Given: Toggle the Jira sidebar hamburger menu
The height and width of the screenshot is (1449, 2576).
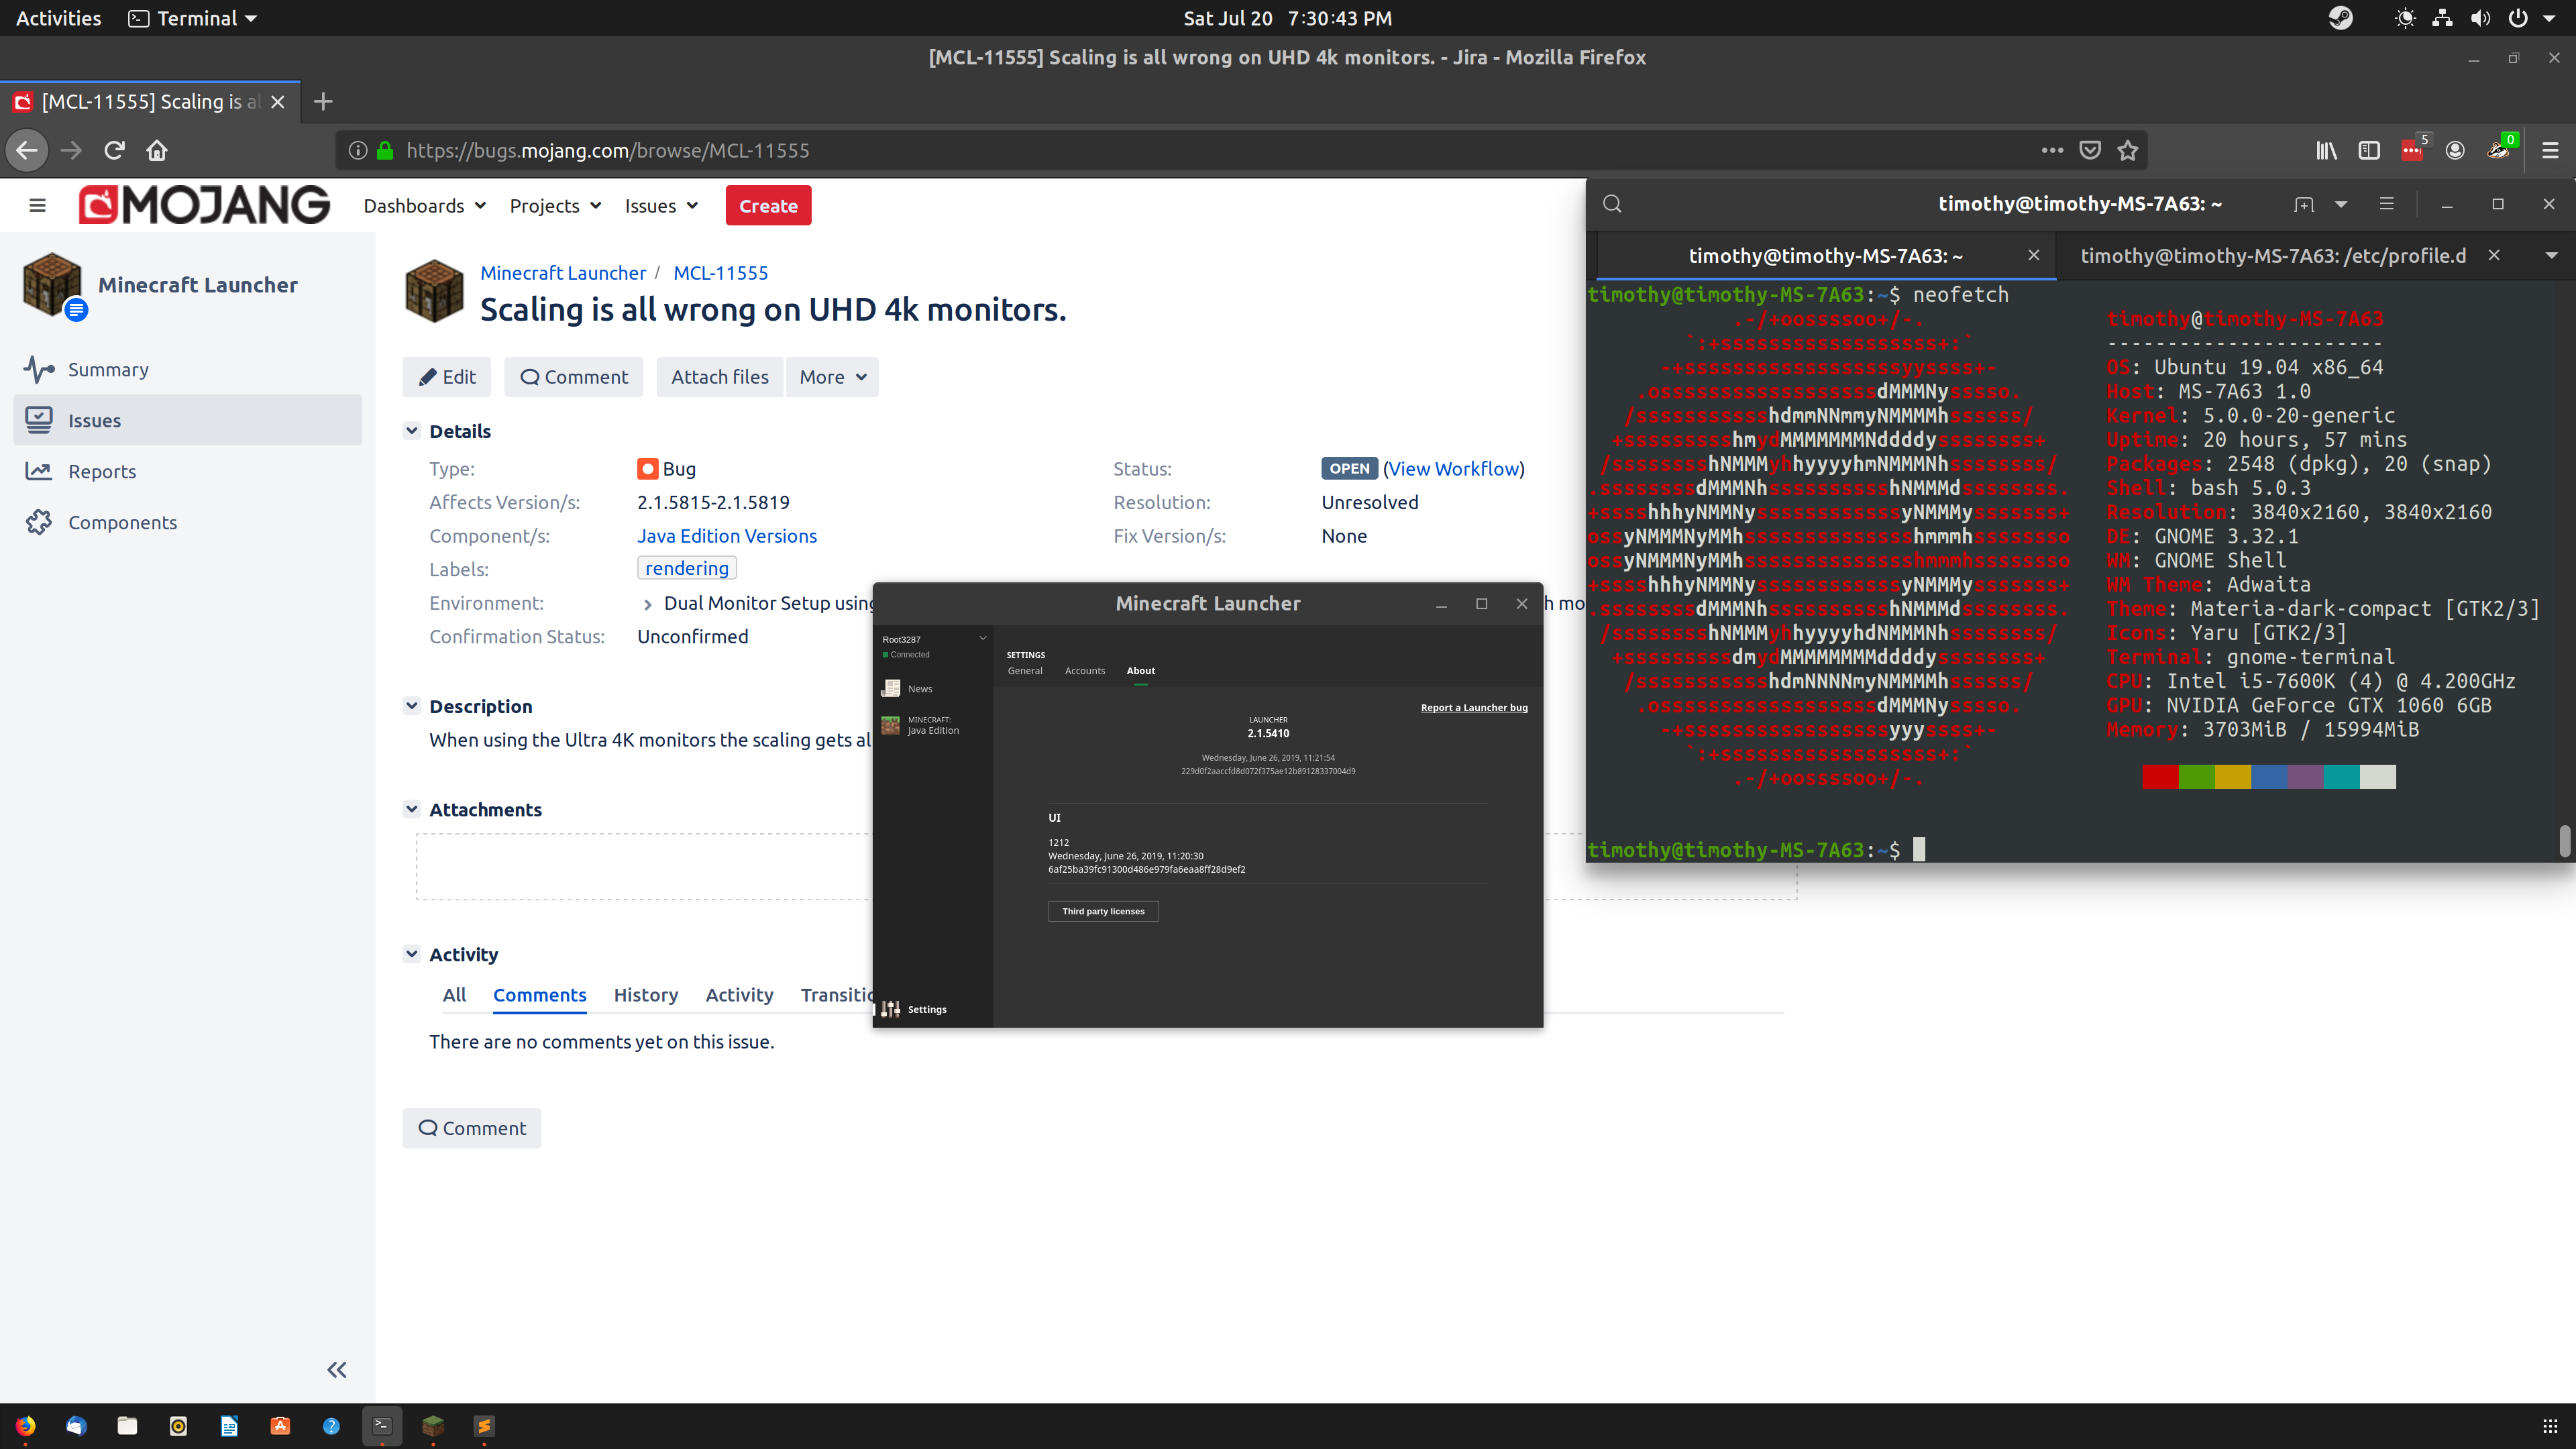Looking at the screenshot, I should (x=38, y=206).
